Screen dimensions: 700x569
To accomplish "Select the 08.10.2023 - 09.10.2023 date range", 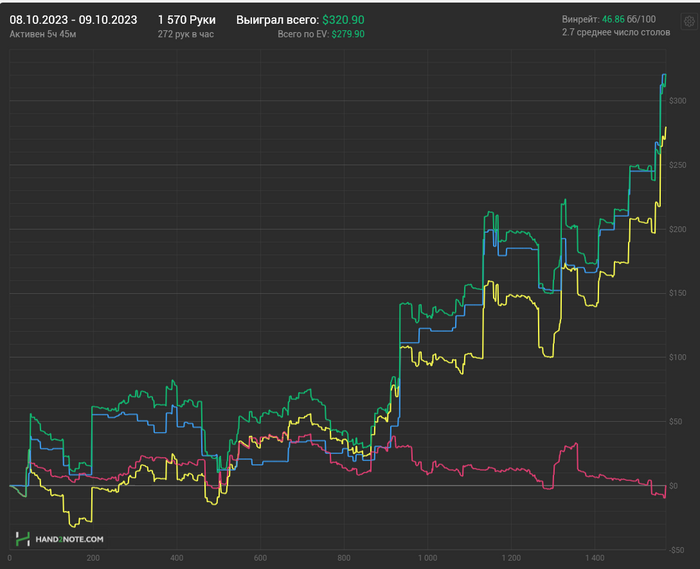I will (x=73, y=20).
